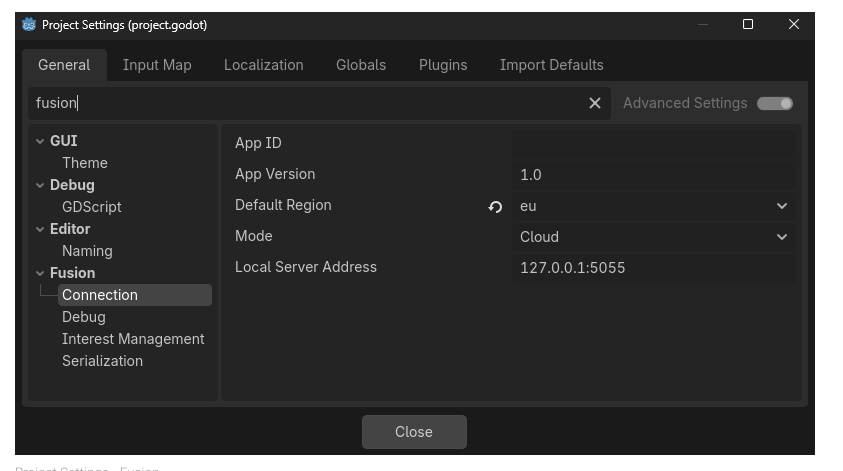Open the Mode dropdown showing Cloud
Viewport: 843px width, 471px height.
tap(654, 237)
